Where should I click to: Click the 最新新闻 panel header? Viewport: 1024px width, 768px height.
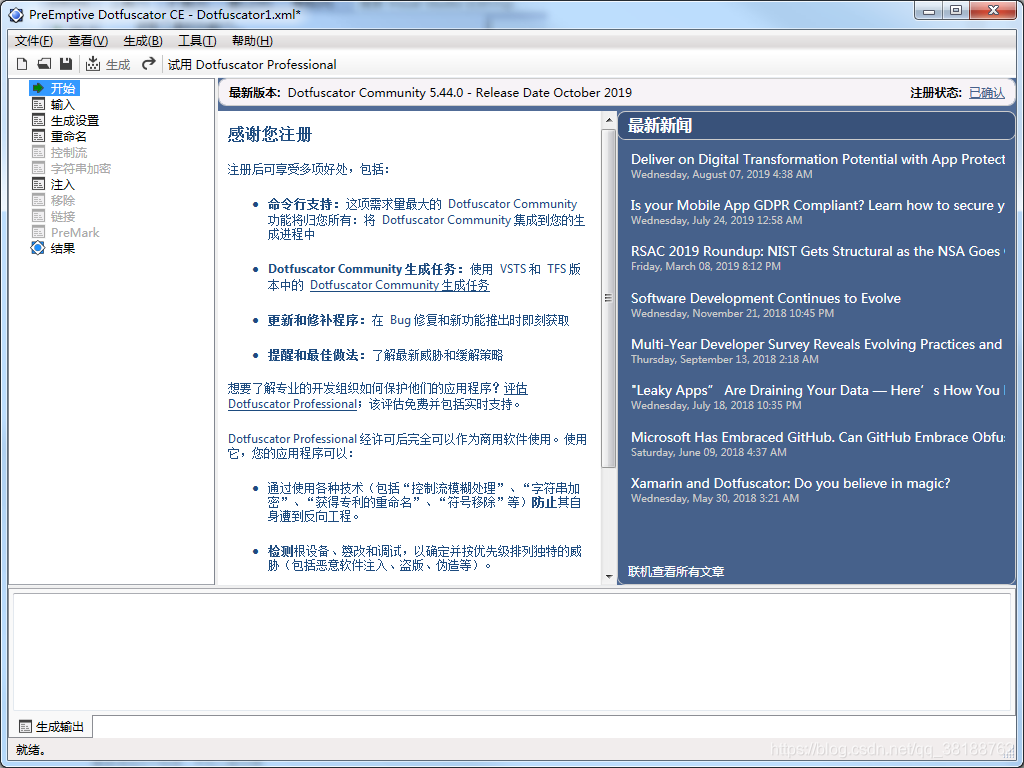816,125
